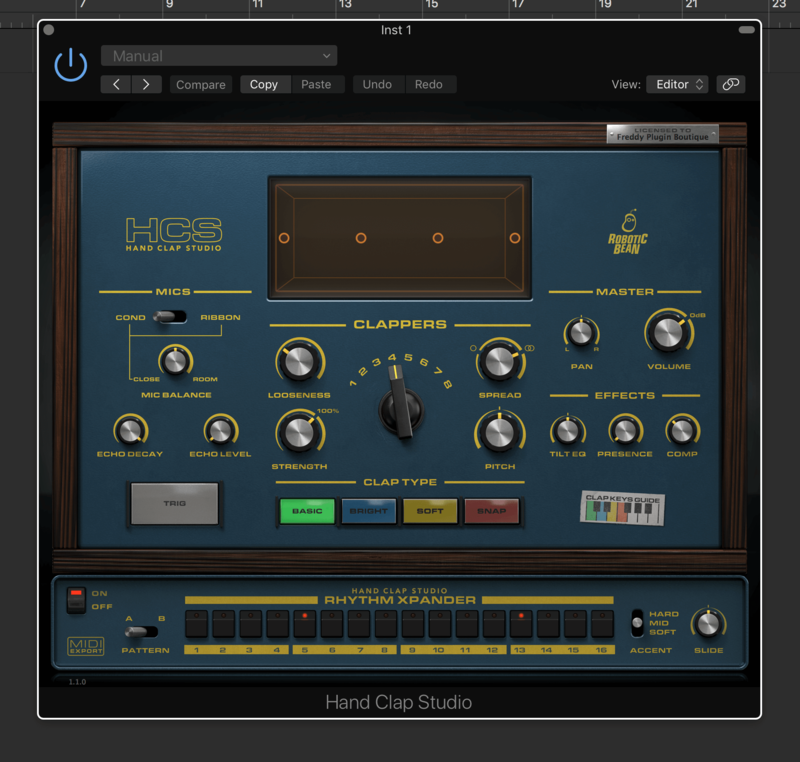This screenshot has height=762, width=800.
Task: Toggle sequencer step 4
Action: 278,623
